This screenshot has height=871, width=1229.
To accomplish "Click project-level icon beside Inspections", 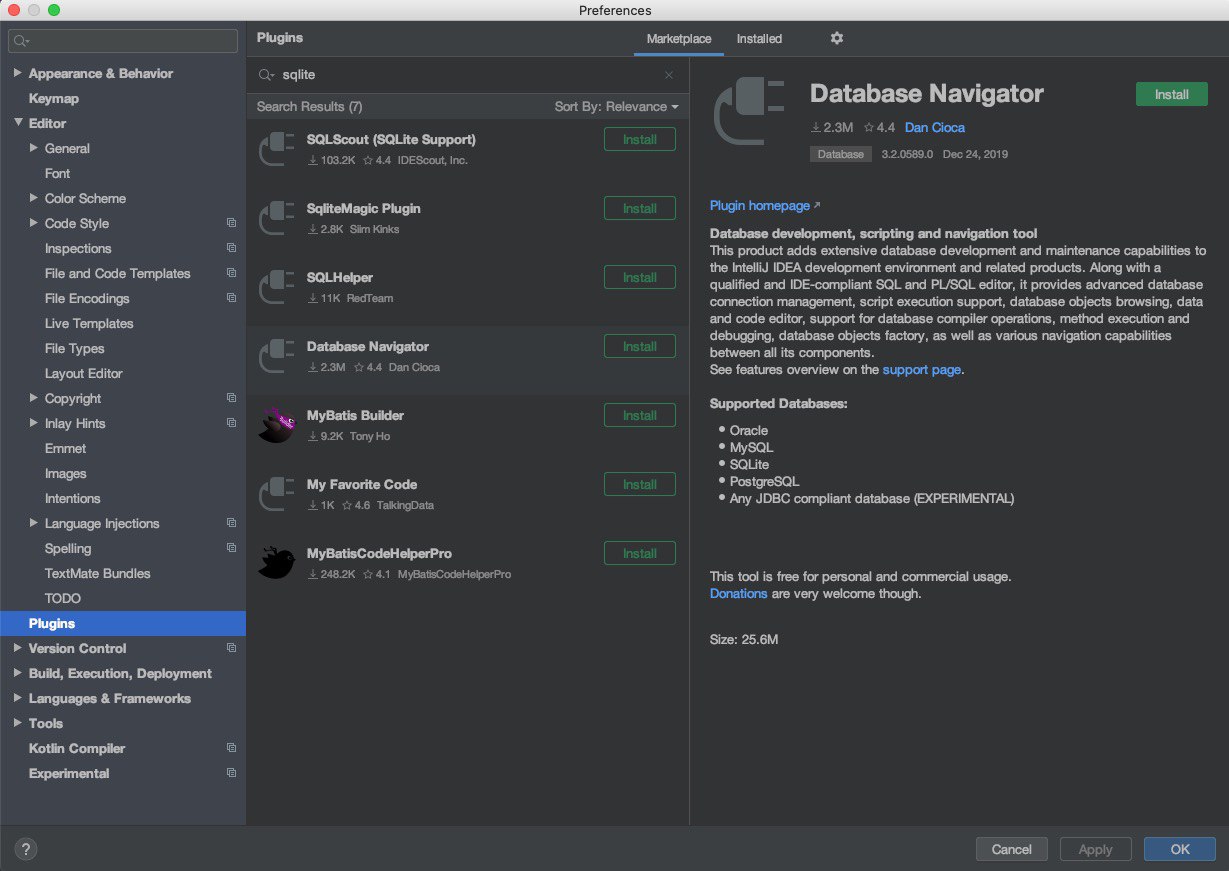I will pyautogui.click(x=231, y=248).
